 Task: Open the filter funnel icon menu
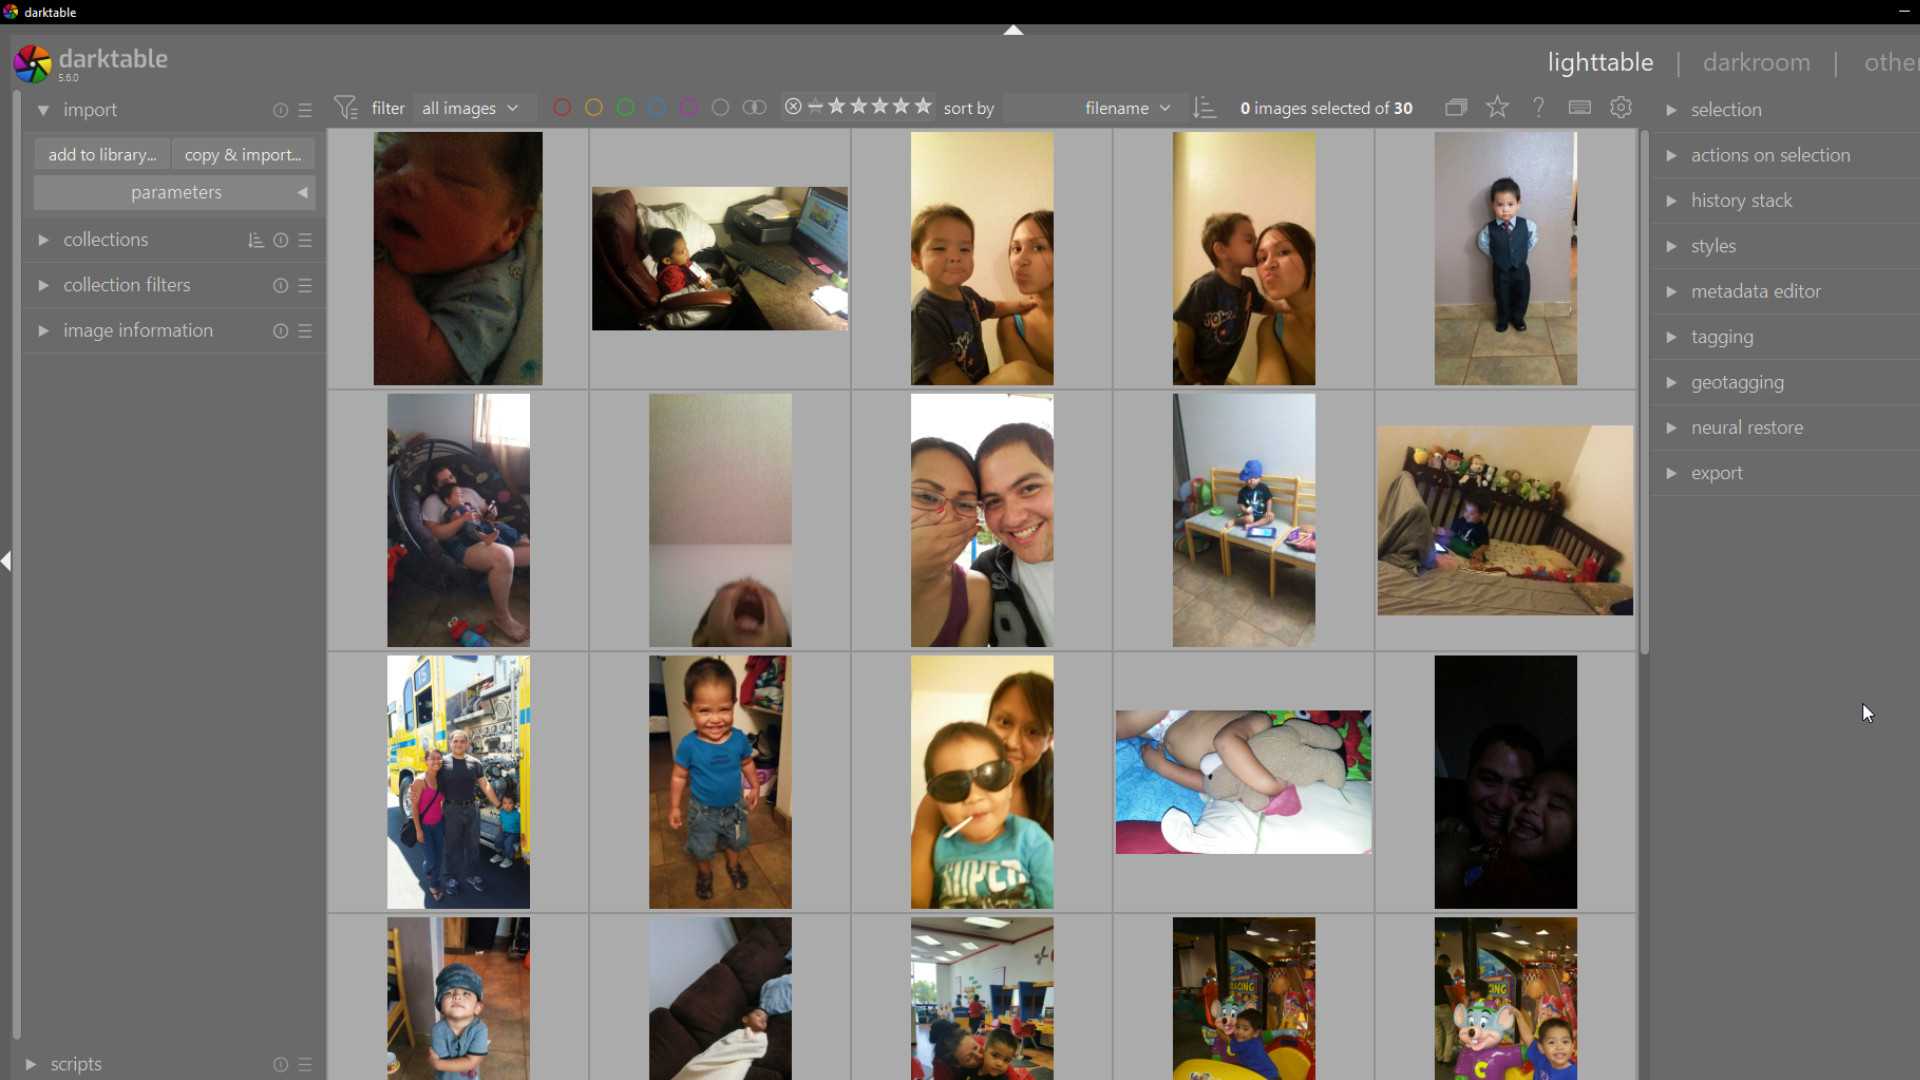click(x=346, y=107)
